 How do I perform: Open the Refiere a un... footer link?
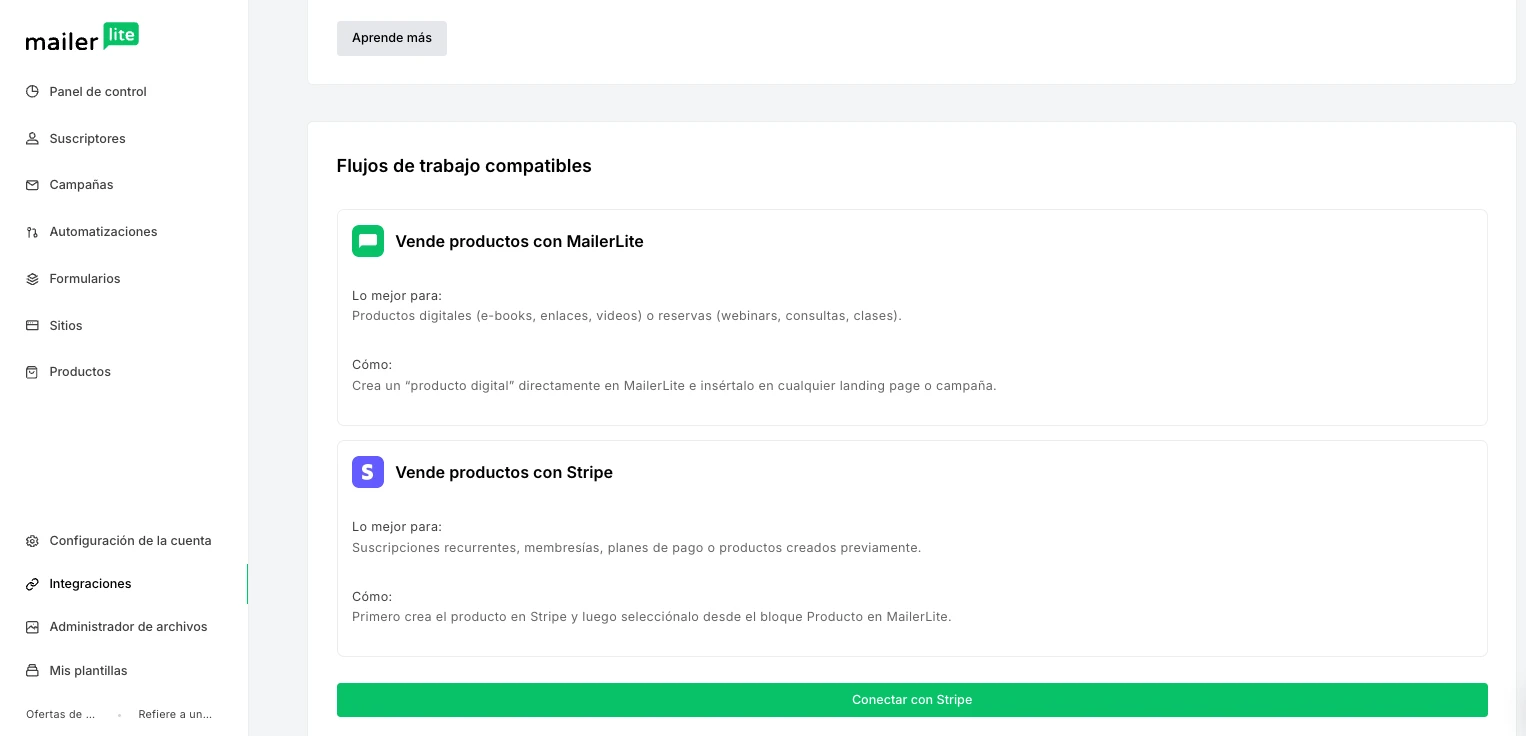coord(175,715)
